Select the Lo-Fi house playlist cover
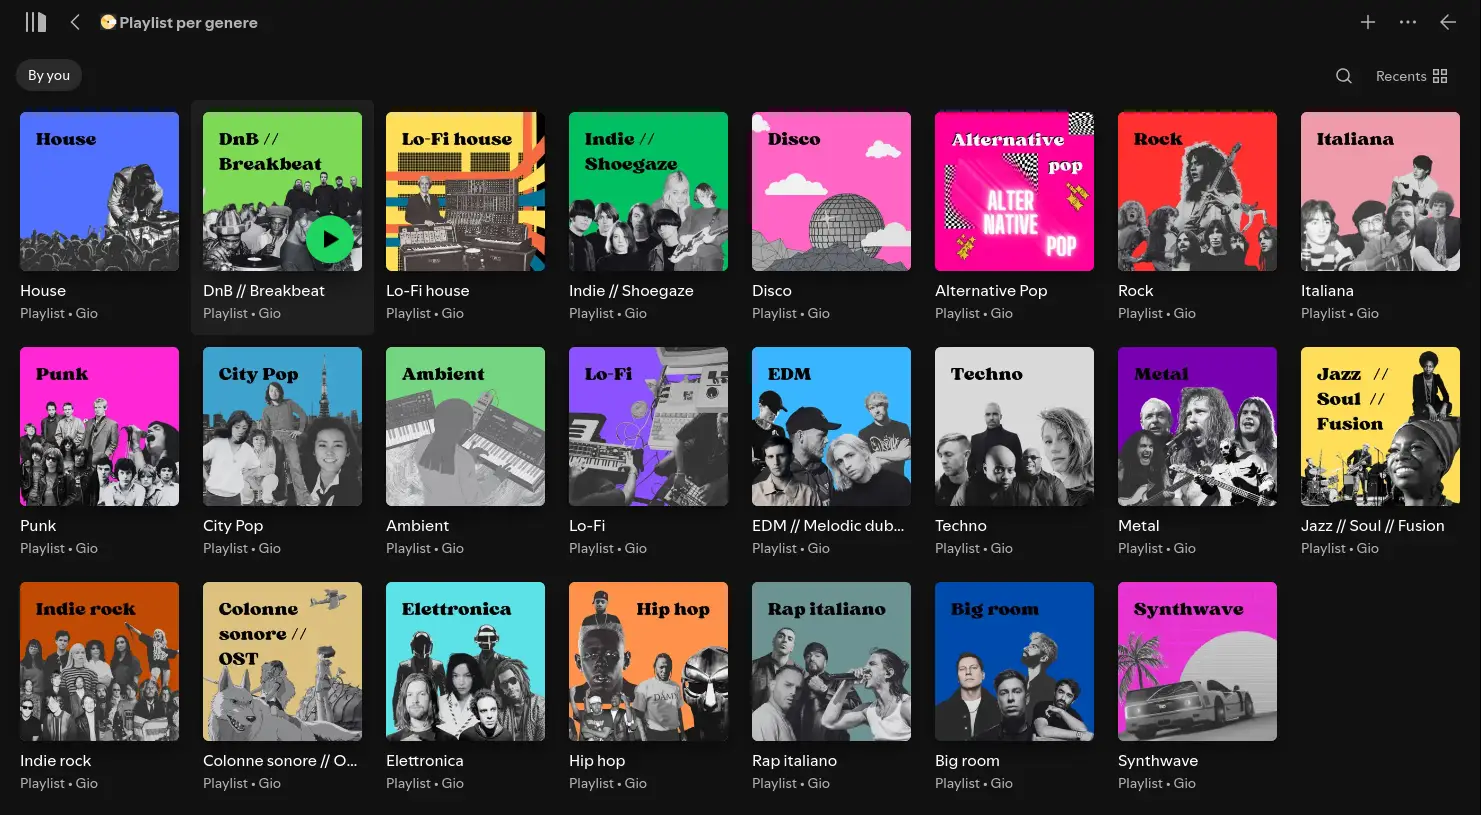This screenshot has height=815, width=1481. click(x=465, y=191)
